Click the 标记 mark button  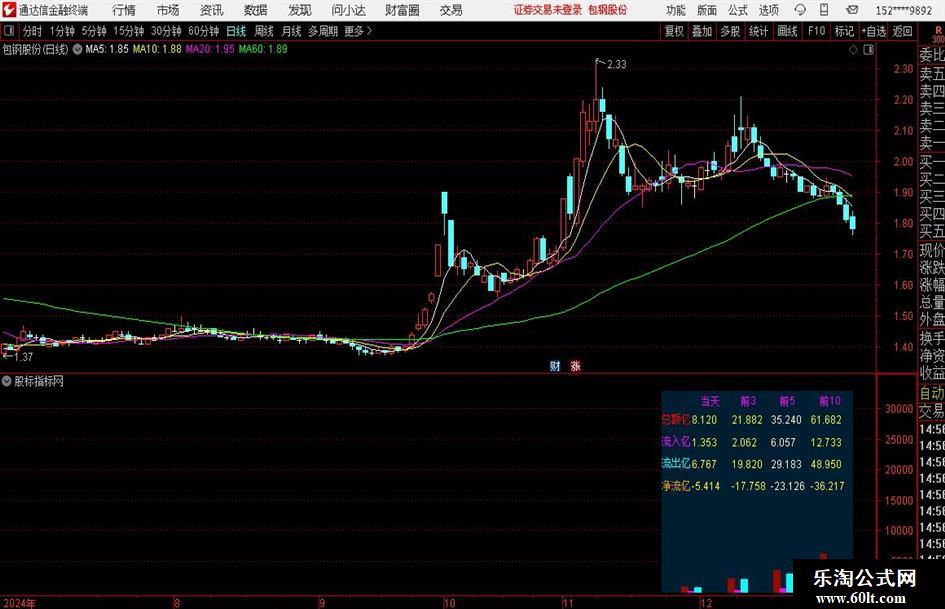[844, 31]
